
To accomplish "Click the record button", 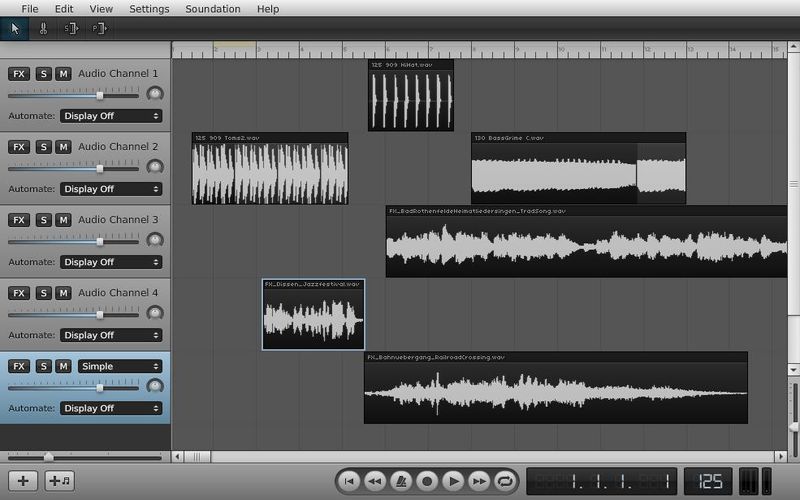I will point(427,481).
